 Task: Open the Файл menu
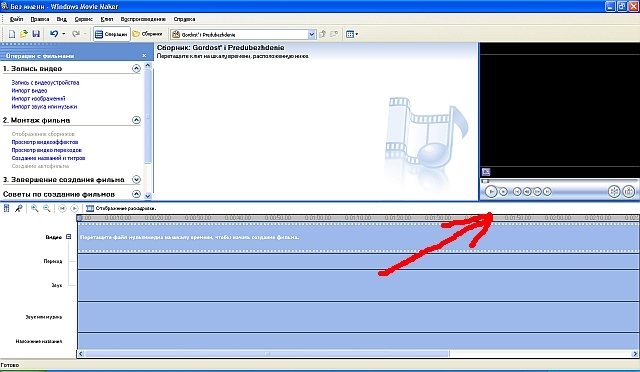[x=16, y=19]
